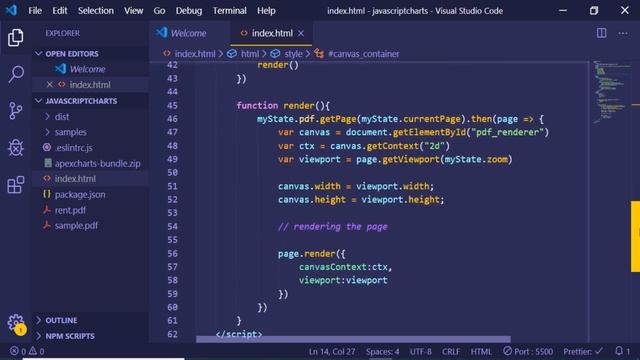Viewport: 640px width, 360px height.
Task: Click the closing "</script>" tag
Action: [x=239, y=334]
